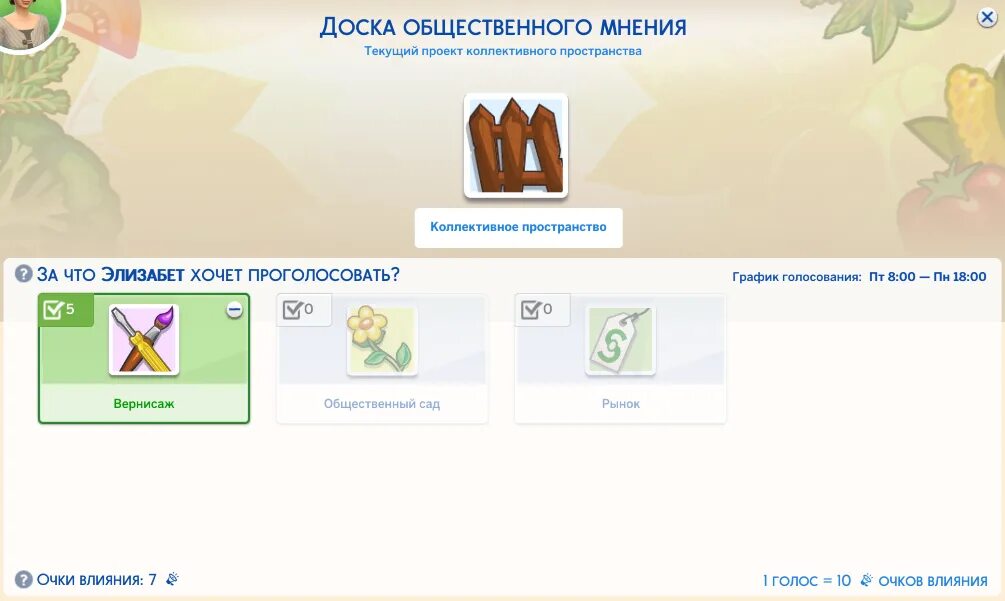
Task: Click the Рынок price tag icon
Action: (621, 340)
